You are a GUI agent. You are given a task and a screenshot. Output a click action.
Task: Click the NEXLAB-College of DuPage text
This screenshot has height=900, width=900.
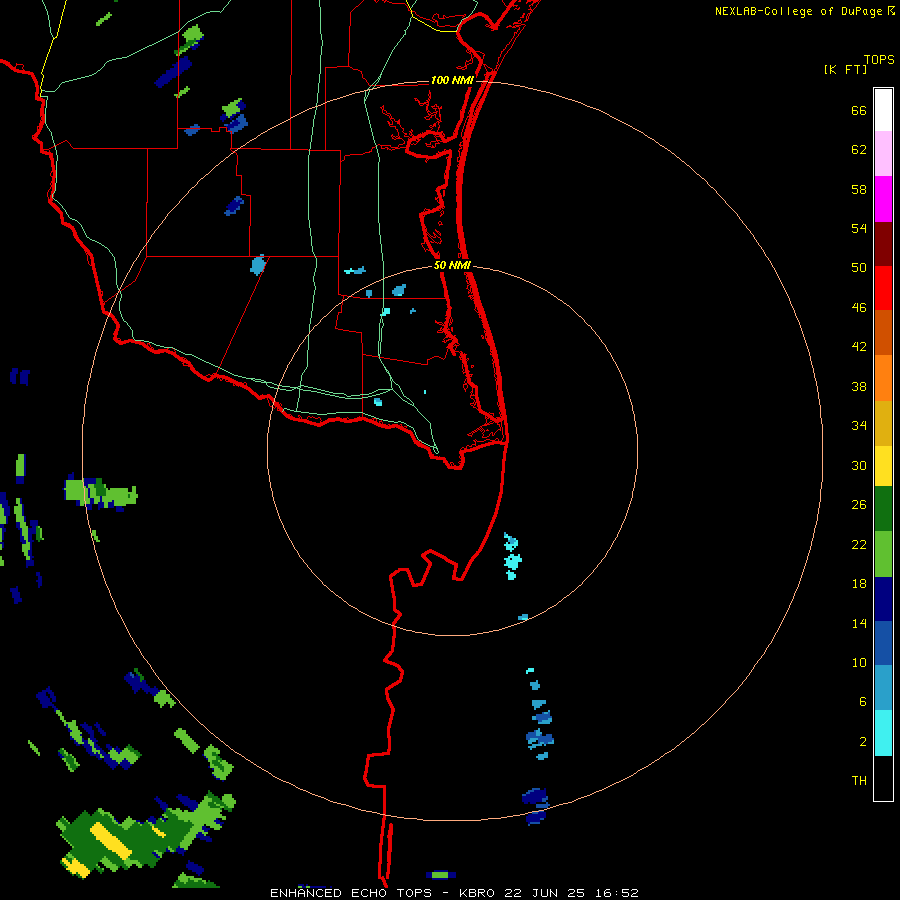(x=798, y=11)
